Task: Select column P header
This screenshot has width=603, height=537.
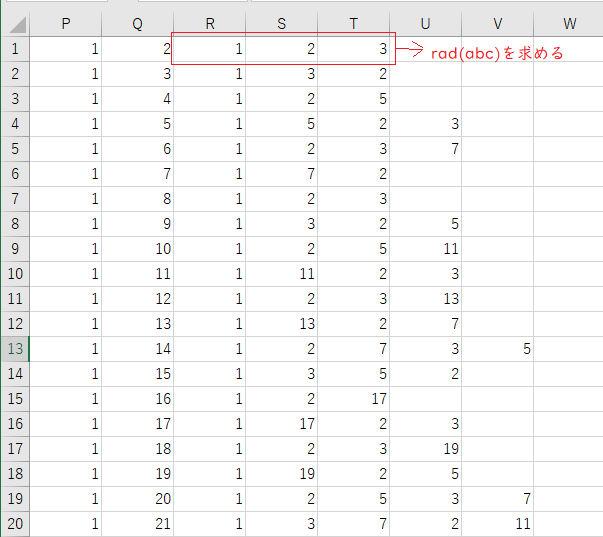Action: [x=66, y=23]
